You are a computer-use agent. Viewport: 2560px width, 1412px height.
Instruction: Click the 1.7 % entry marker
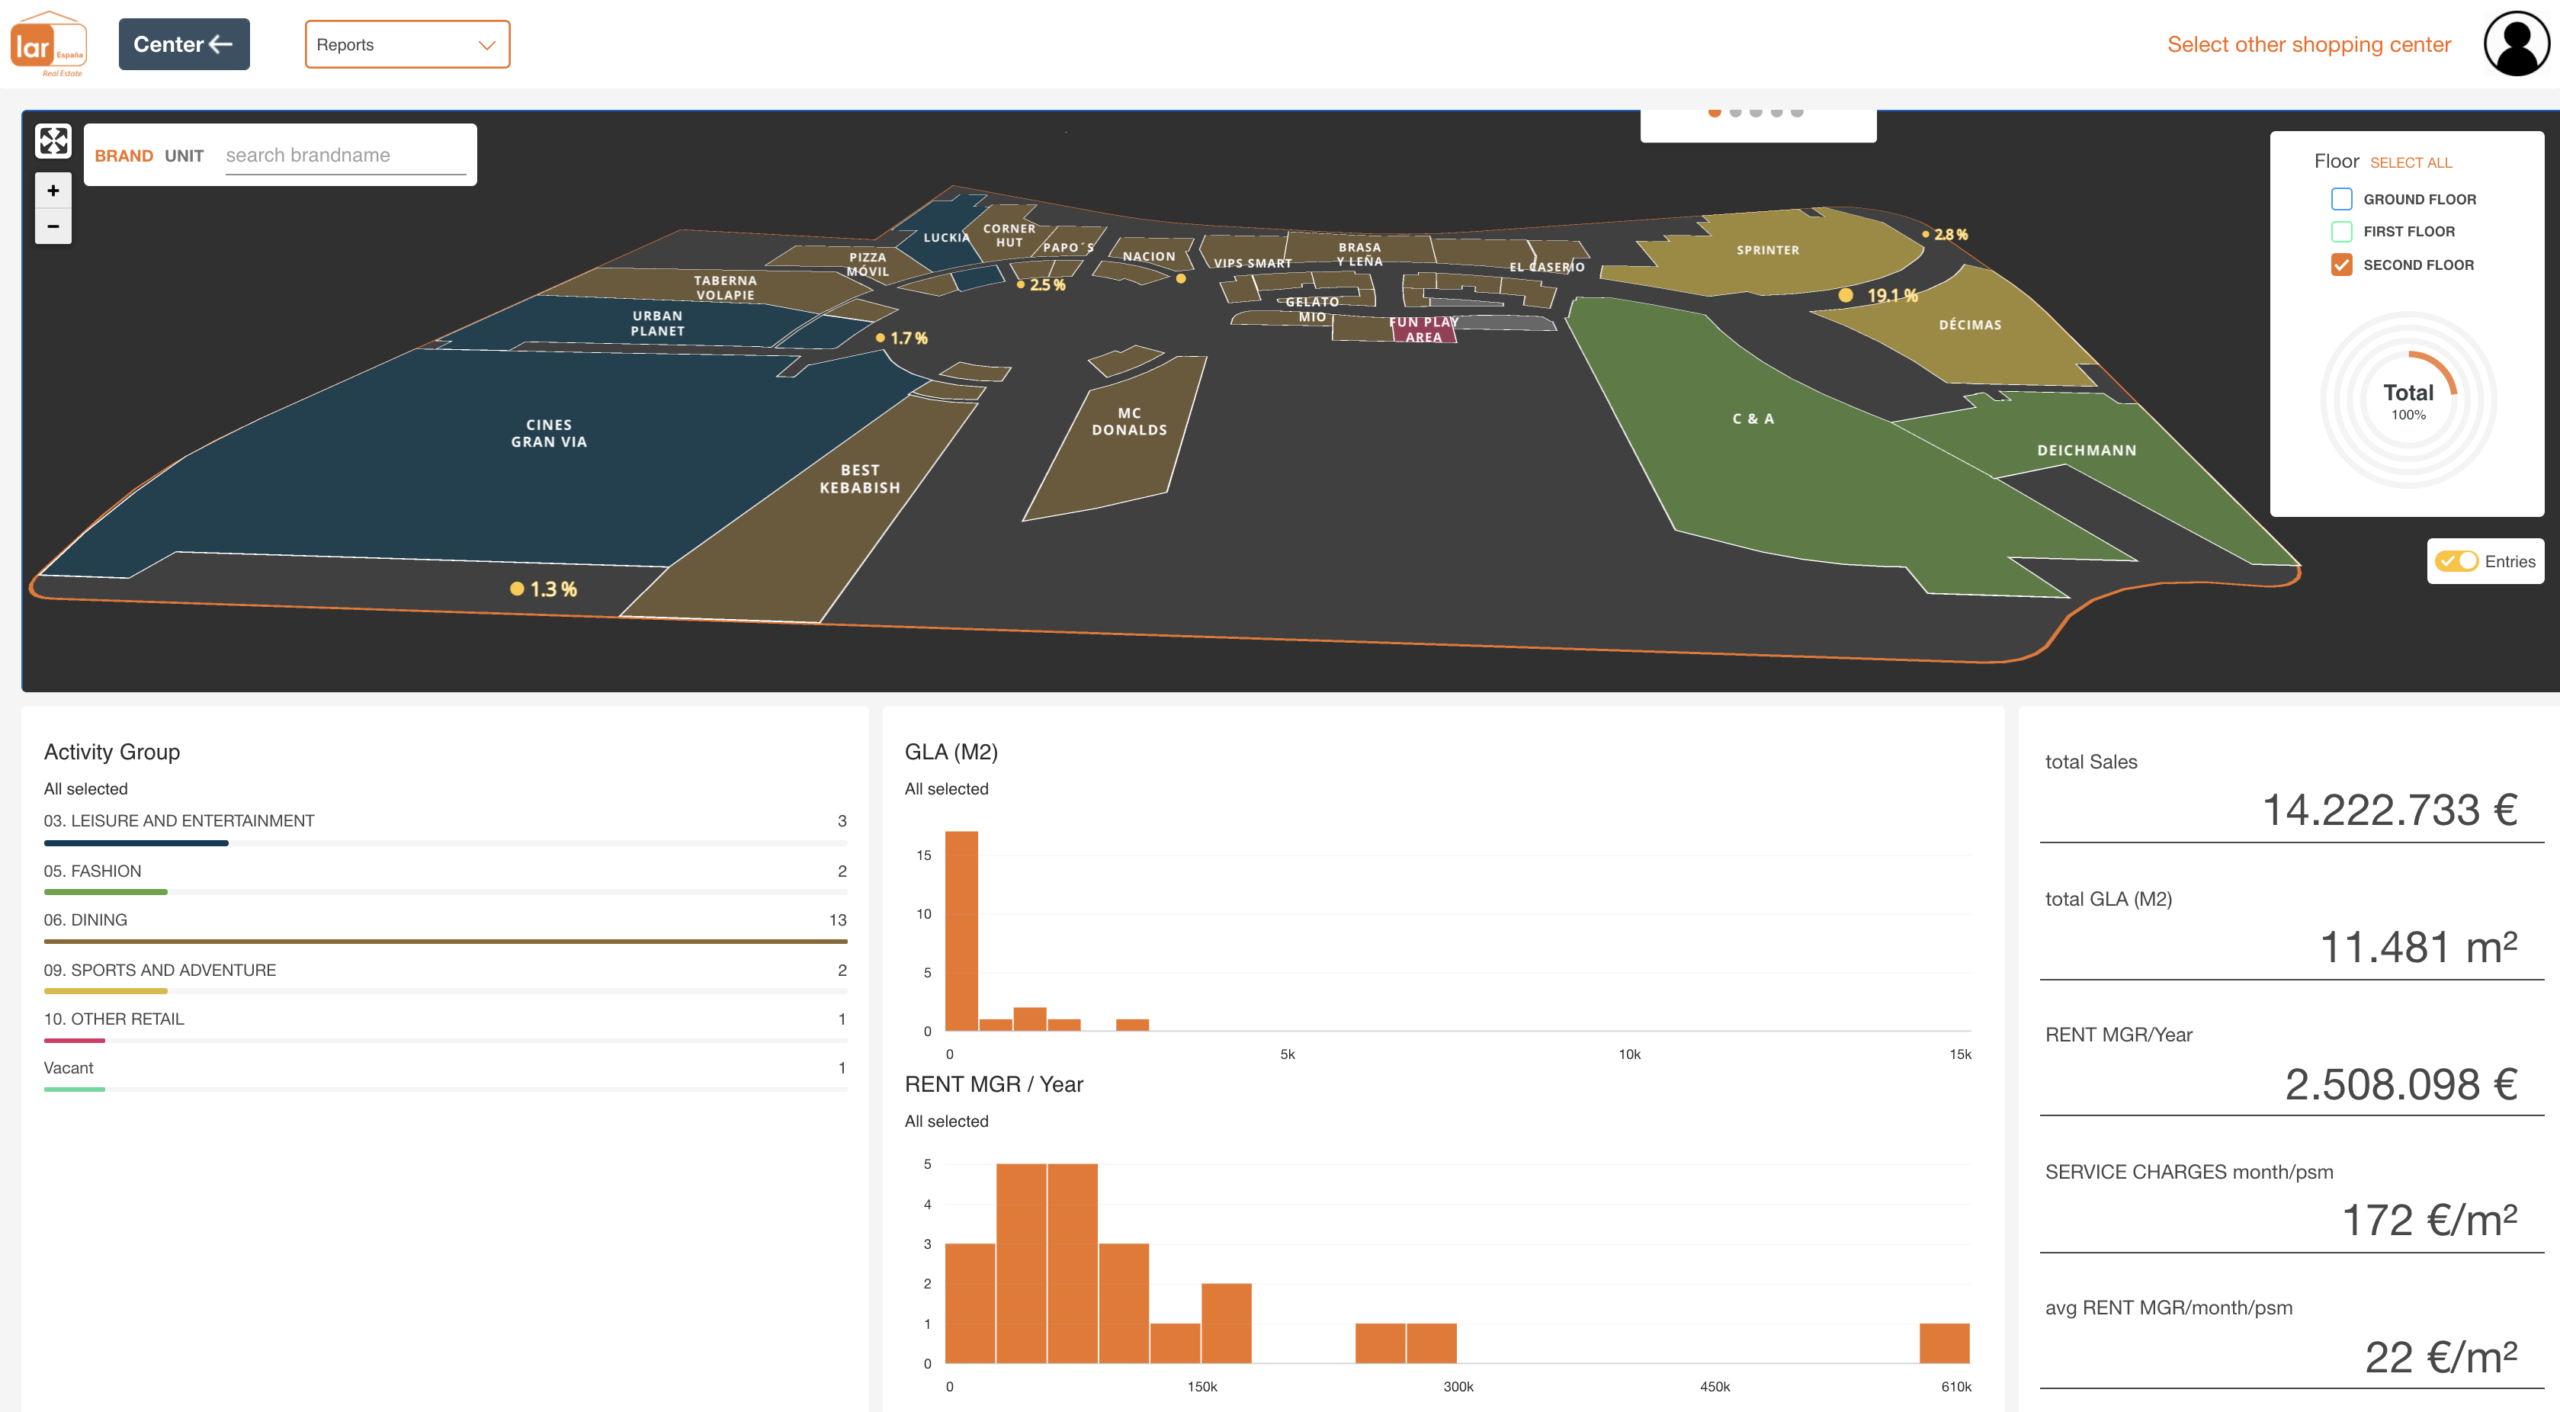880,338
